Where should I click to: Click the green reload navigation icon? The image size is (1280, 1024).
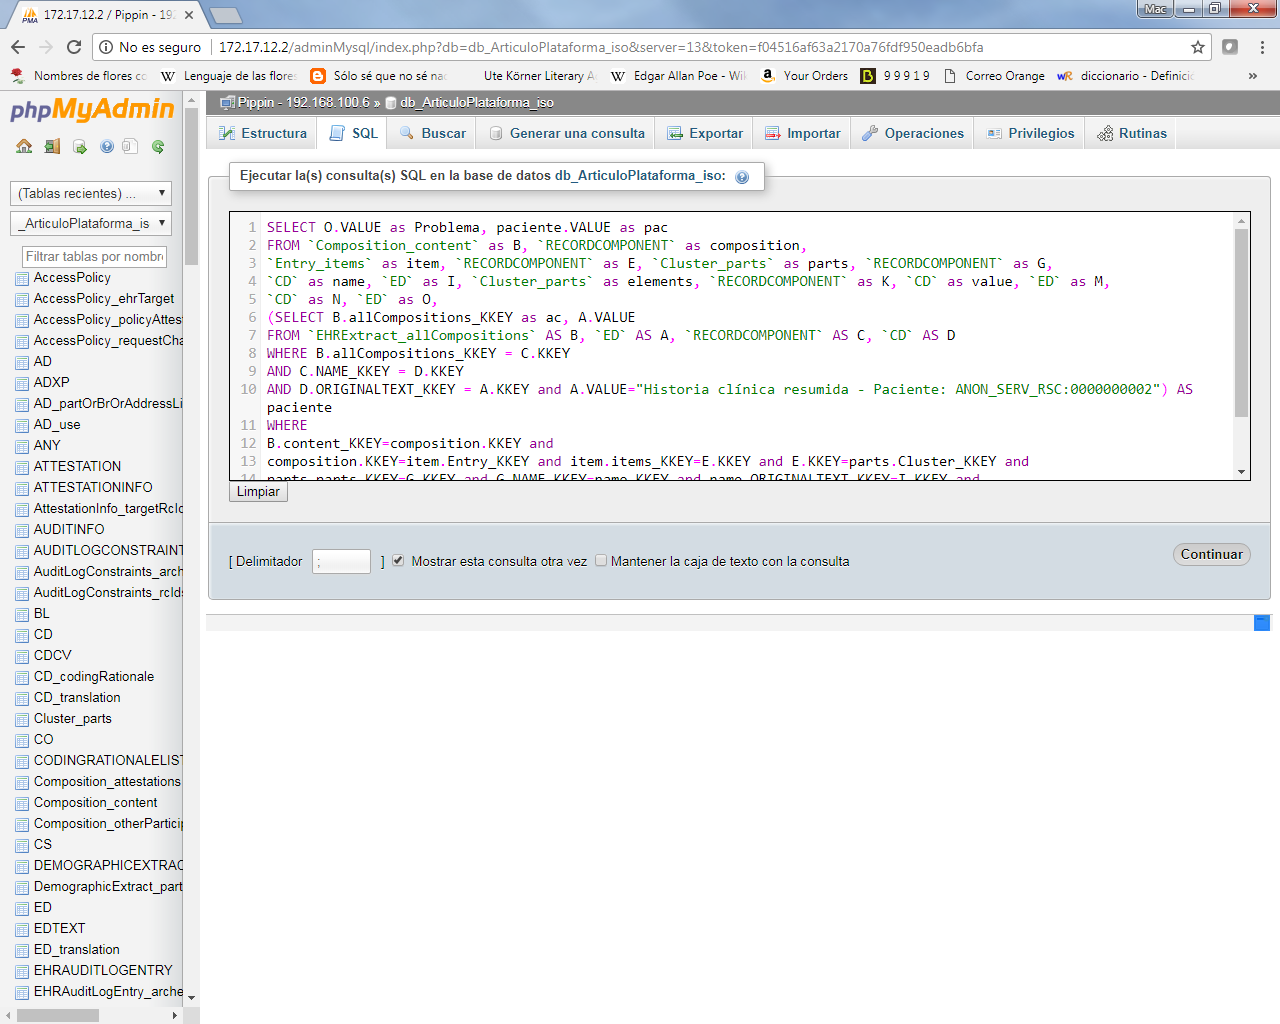(158, 147)
